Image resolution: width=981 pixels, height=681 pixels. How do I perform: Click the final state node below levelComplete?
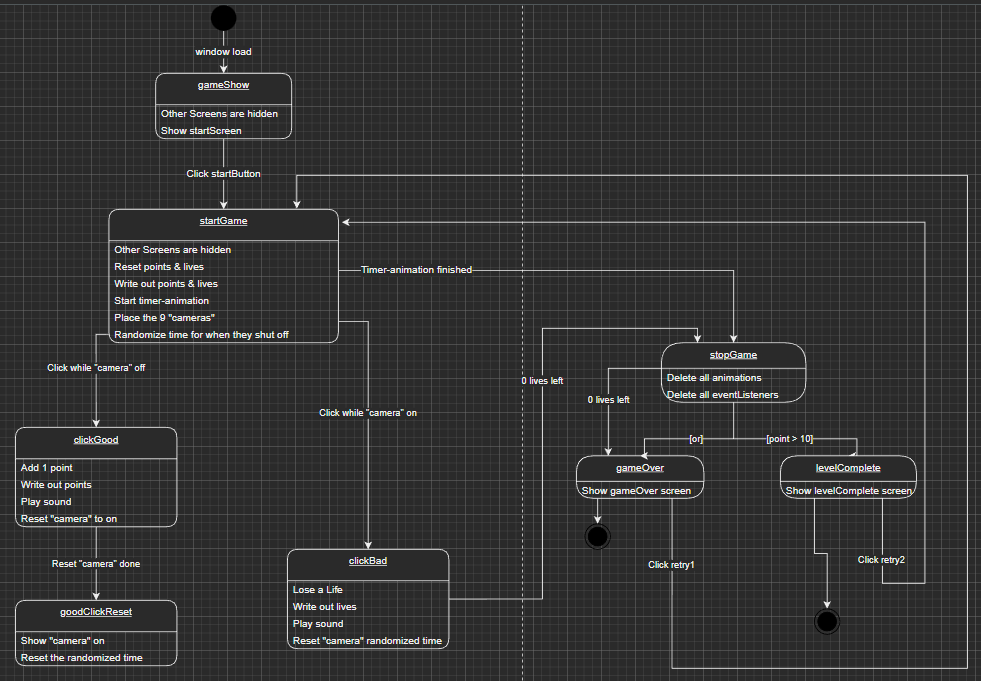pyautogui.click(x=826, y=622)
